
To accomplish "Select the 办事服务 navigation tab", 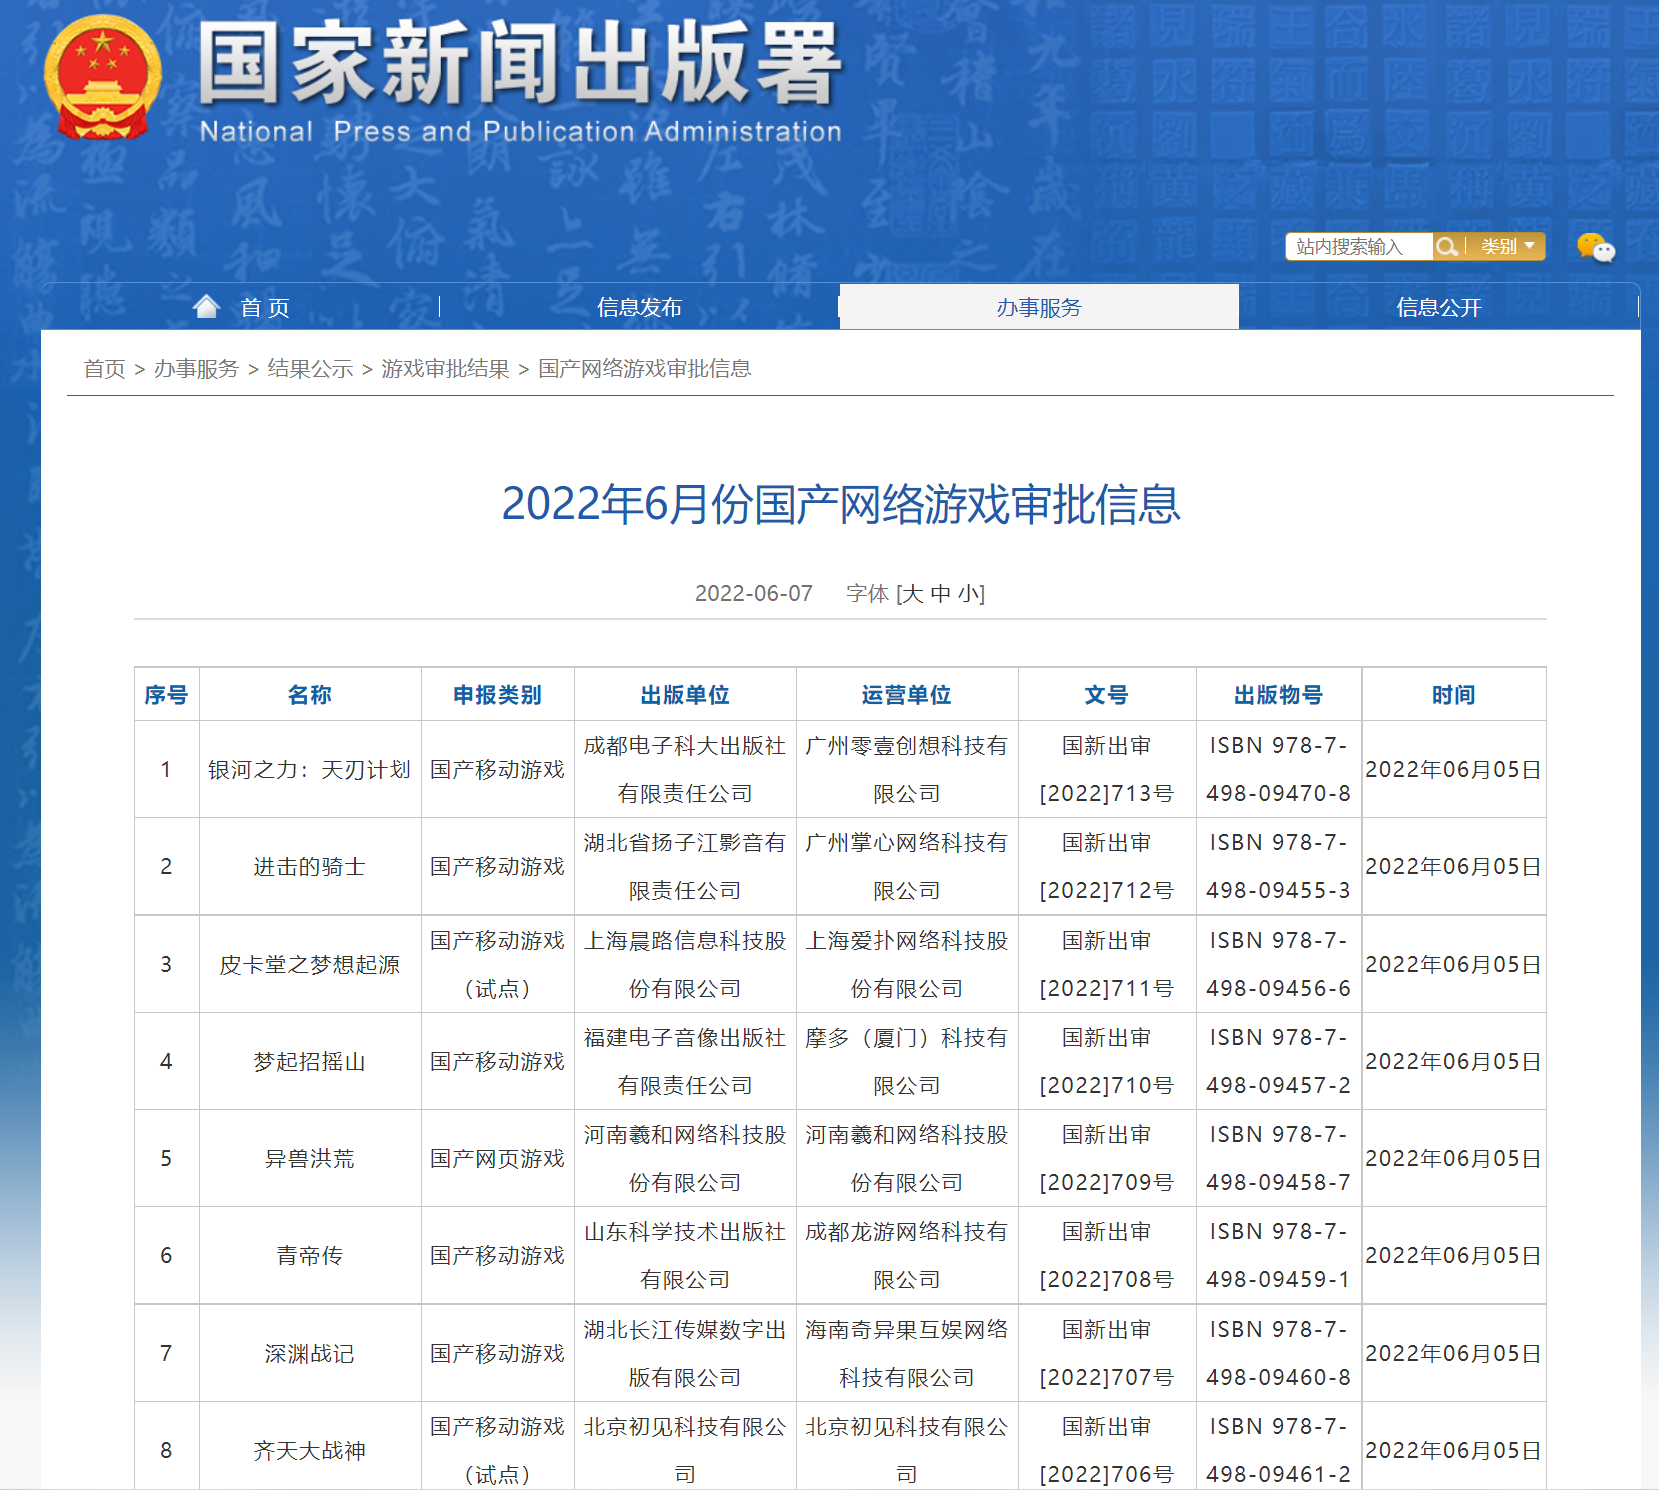I will [x=1038, y=308].
